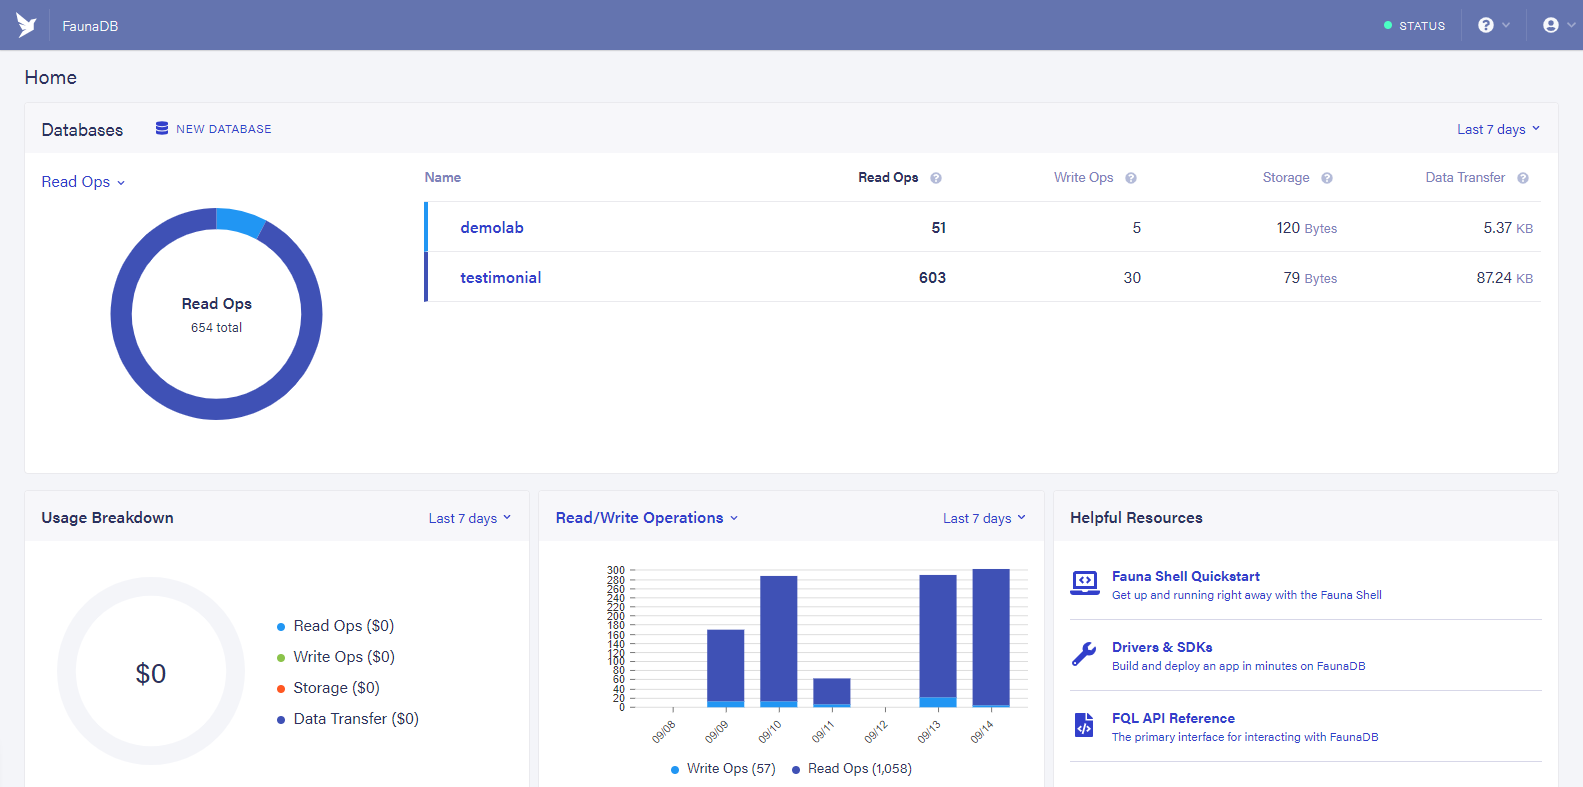Viewport: 1583px width, 787px height.
Task: Sort by the Data Transfer column header
Action: [x=1465, y=177]
